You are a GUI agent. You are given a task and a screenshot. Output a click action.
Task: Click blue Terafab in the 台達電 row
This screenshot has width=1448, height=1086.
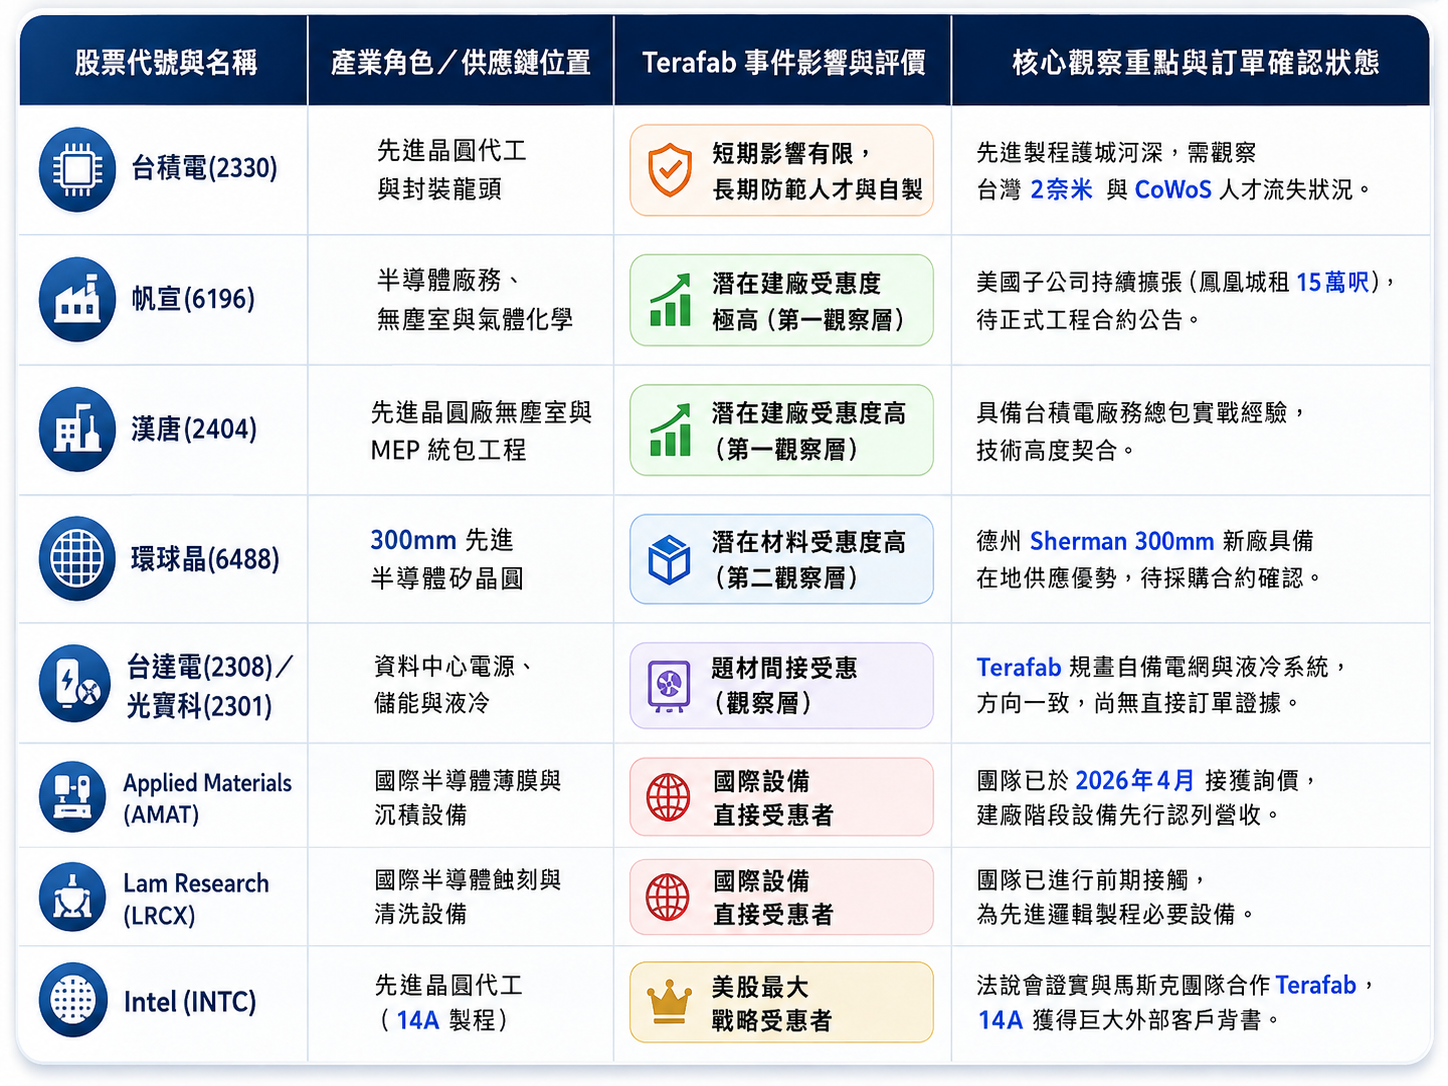[x=1019, y=667]
